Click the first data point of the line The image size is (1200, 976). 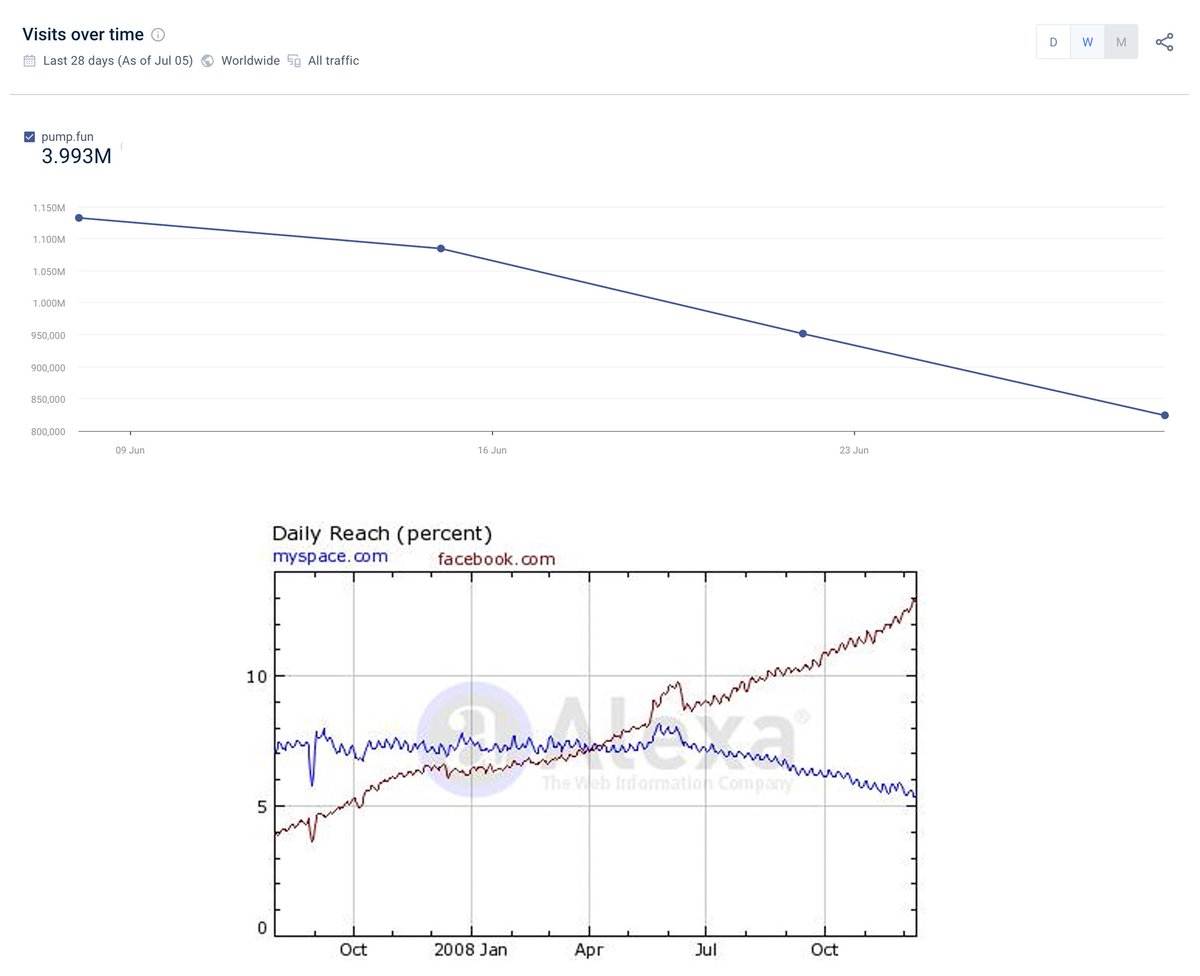(x=79, y=217)
